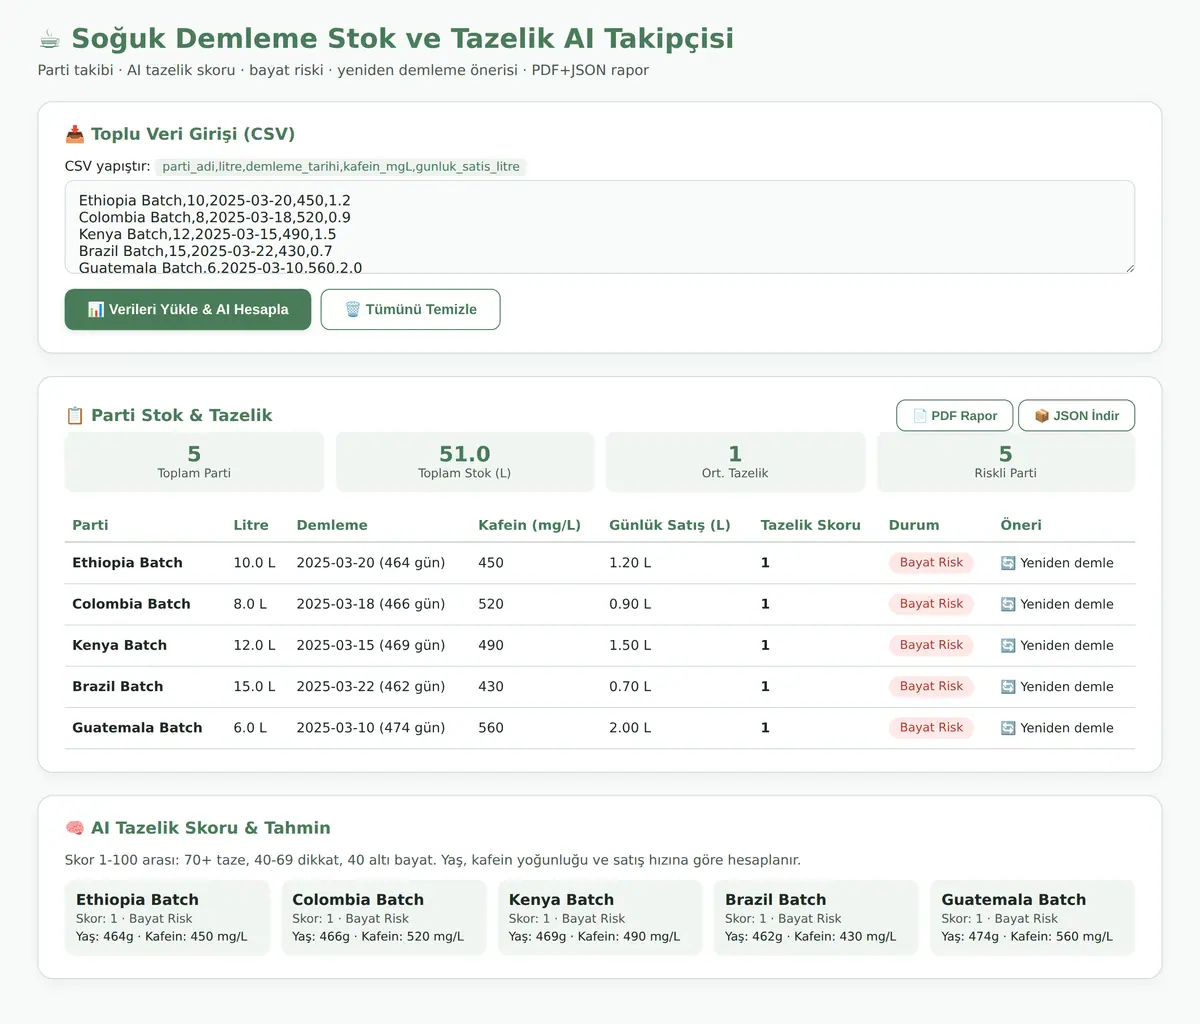The image size is (1200, 1024).
Task: Click the 'Kafein (mg/L)' column header
Action: [529, 525]
